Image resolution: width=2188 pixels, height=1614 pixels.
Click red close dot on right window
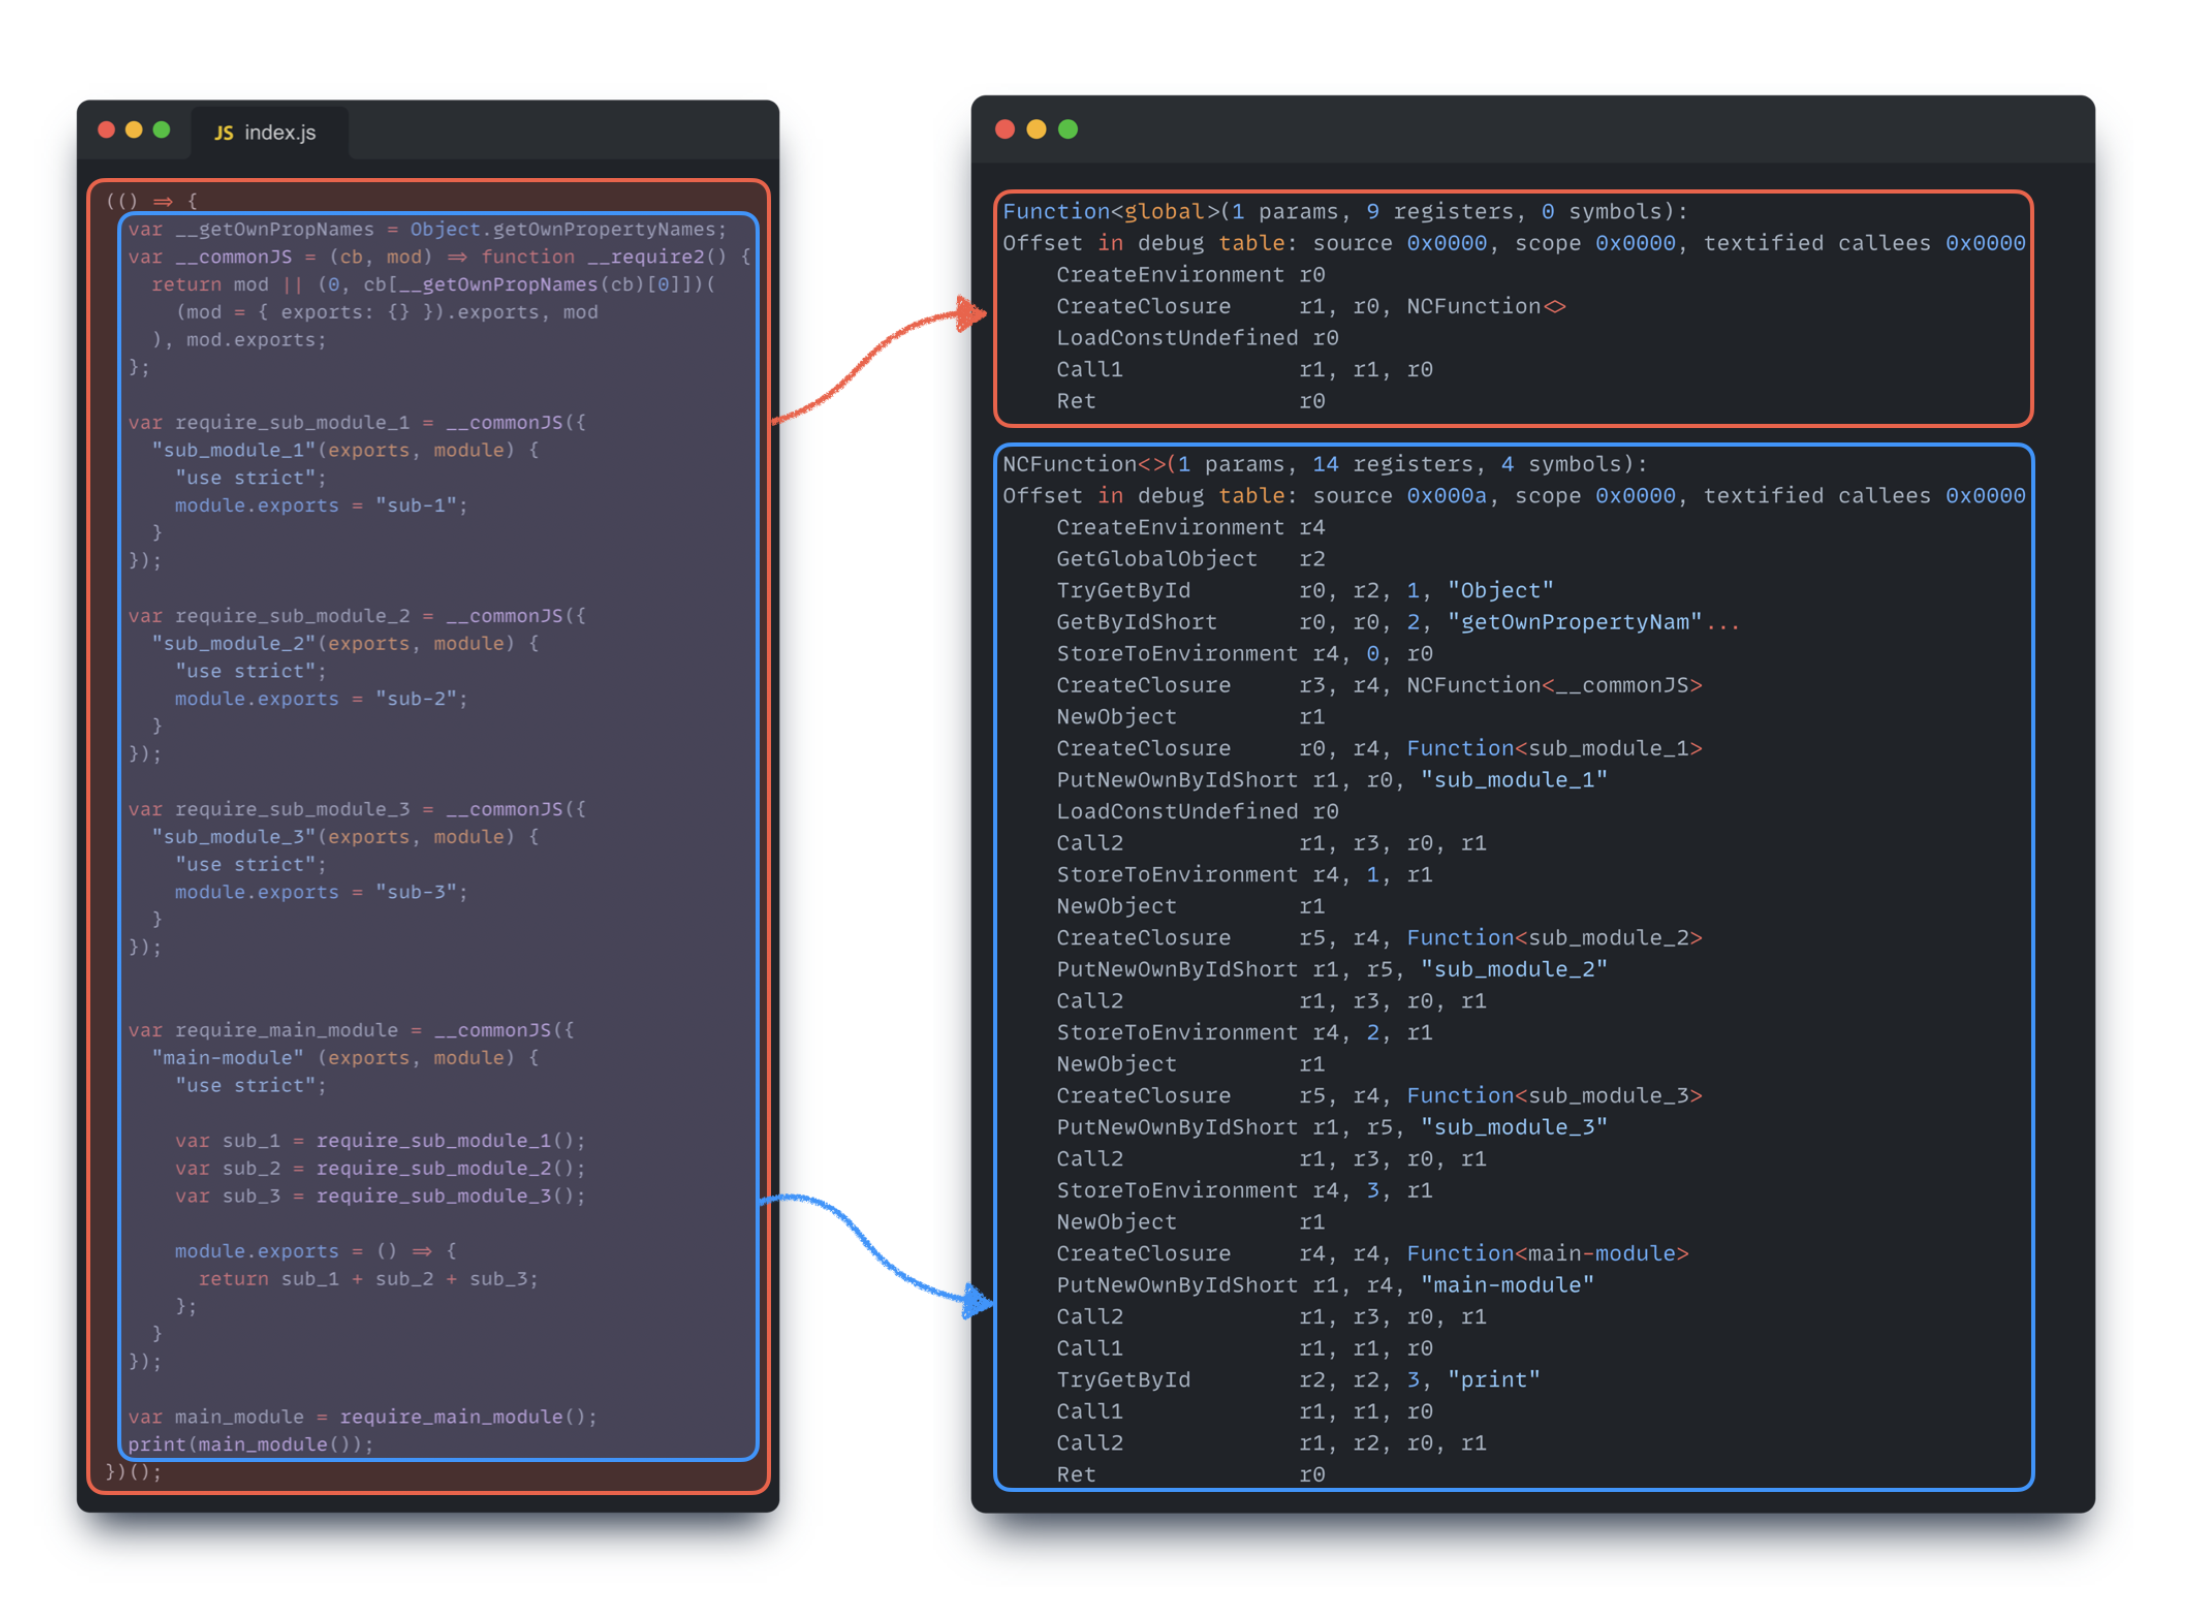pos(1006,129)
